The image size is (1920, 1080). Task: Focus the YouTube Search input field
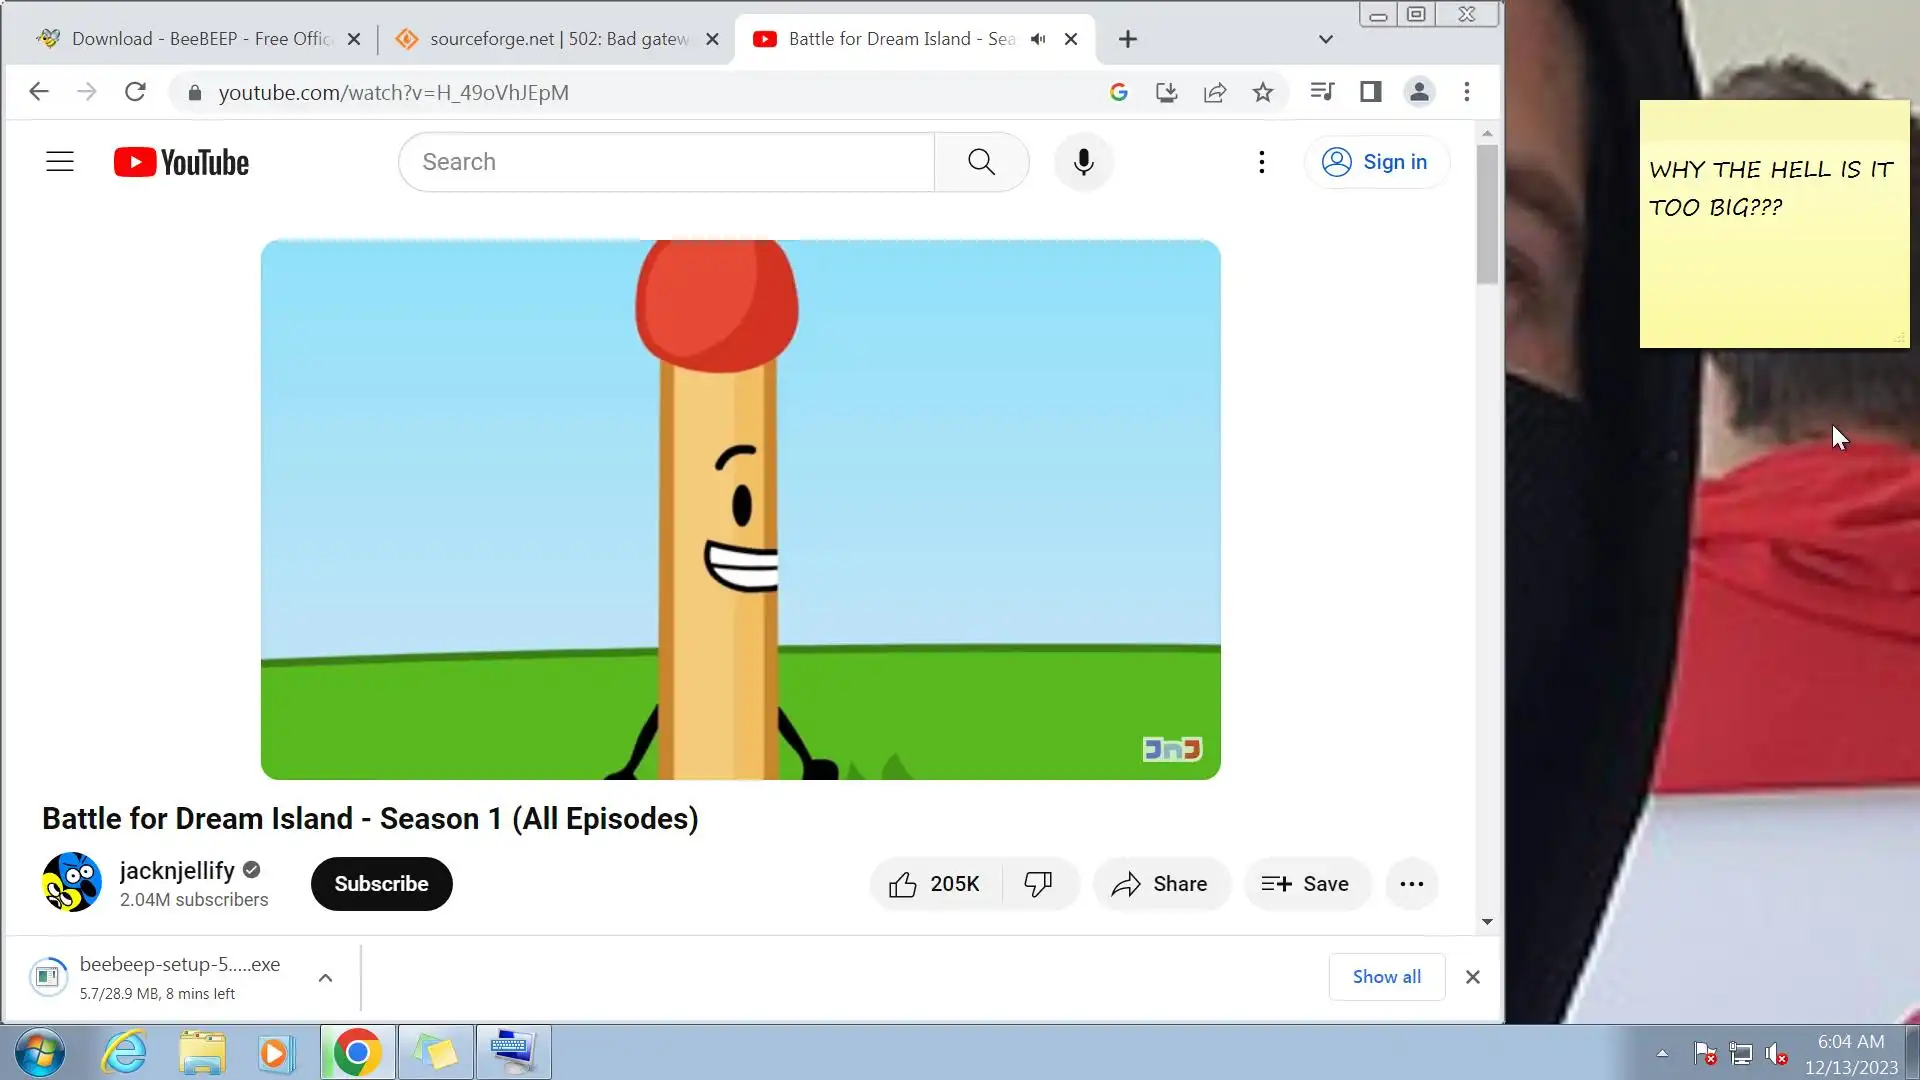pos(666,162)
